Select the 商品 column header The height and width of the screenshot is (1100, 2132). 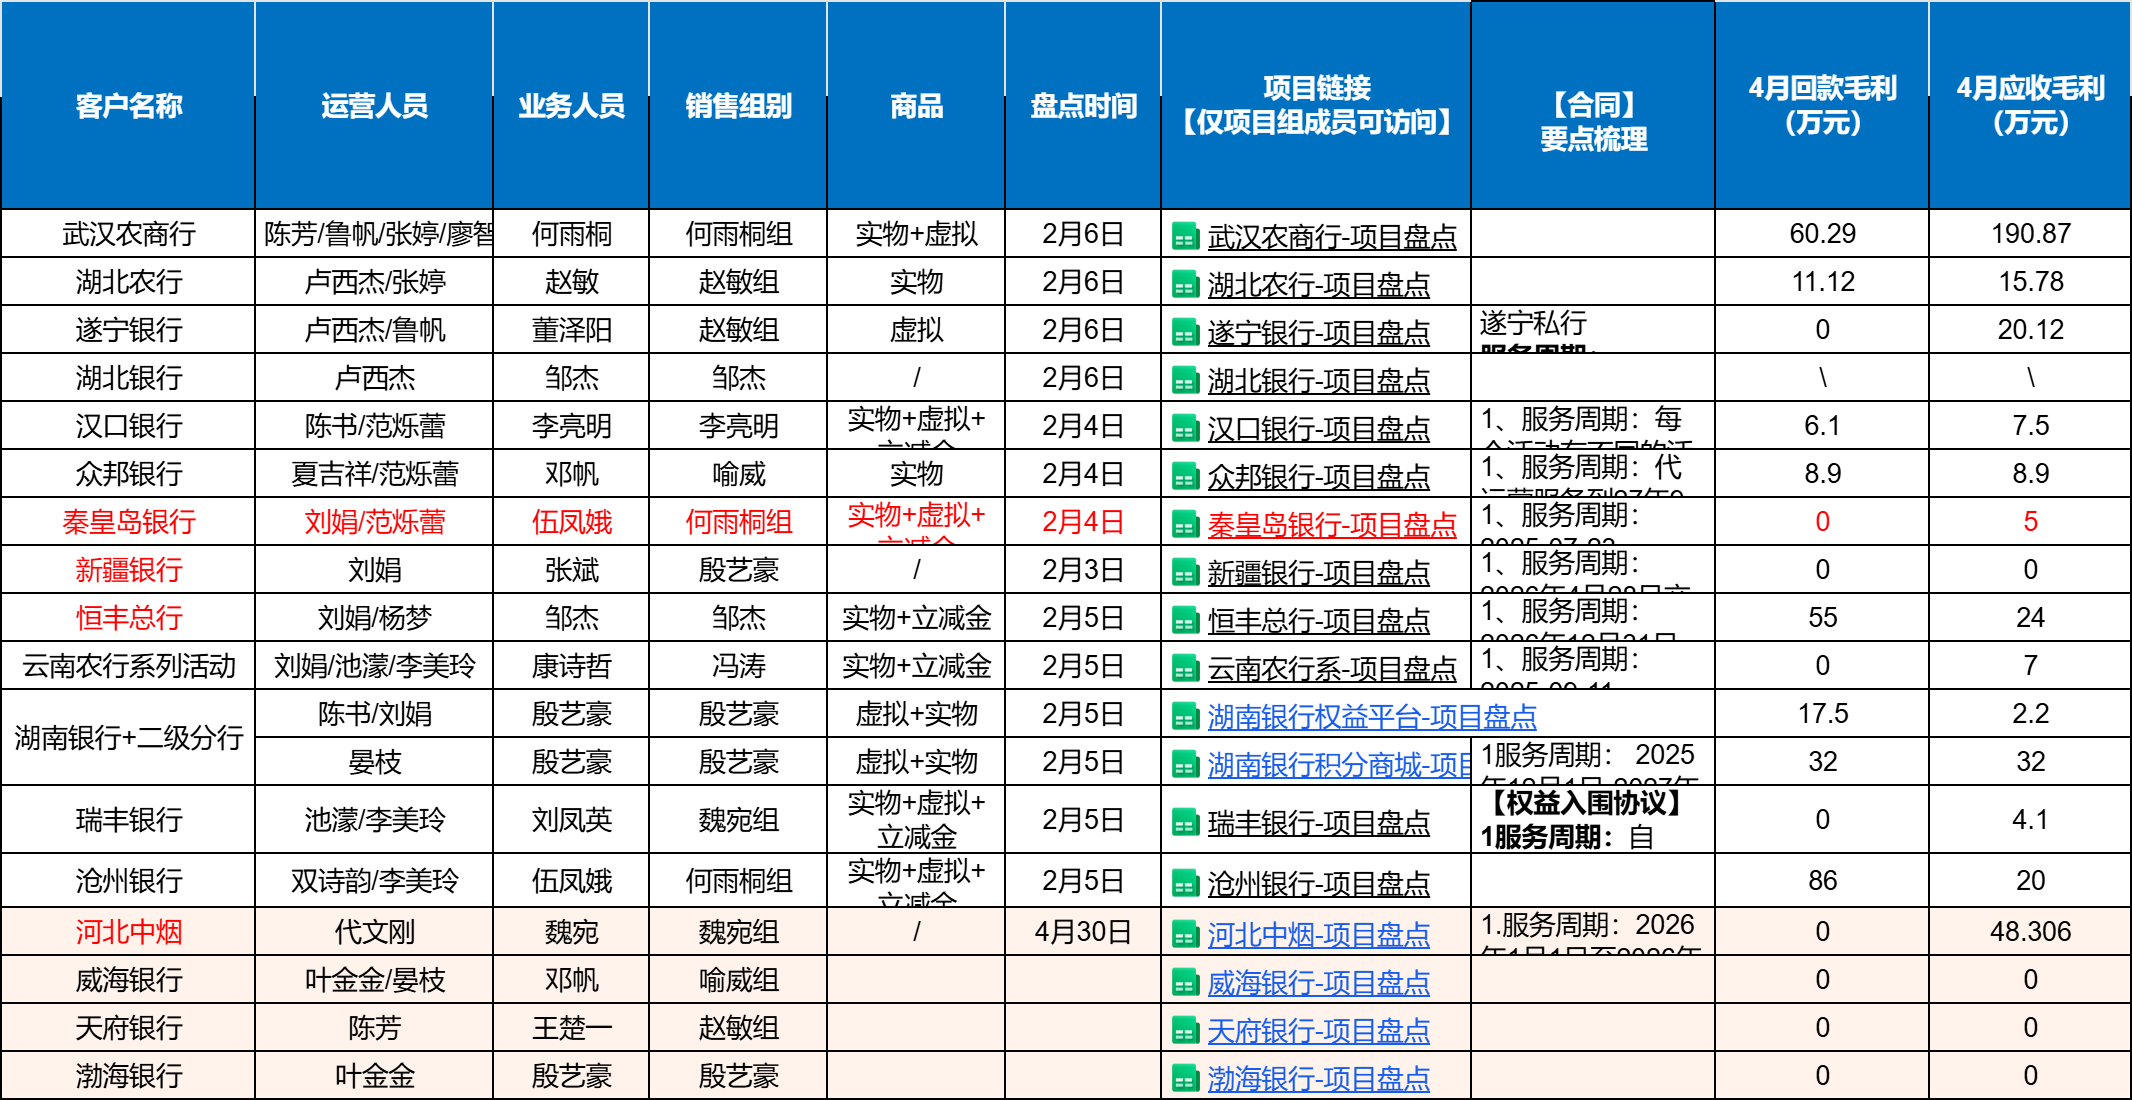(x=916, y=105)
